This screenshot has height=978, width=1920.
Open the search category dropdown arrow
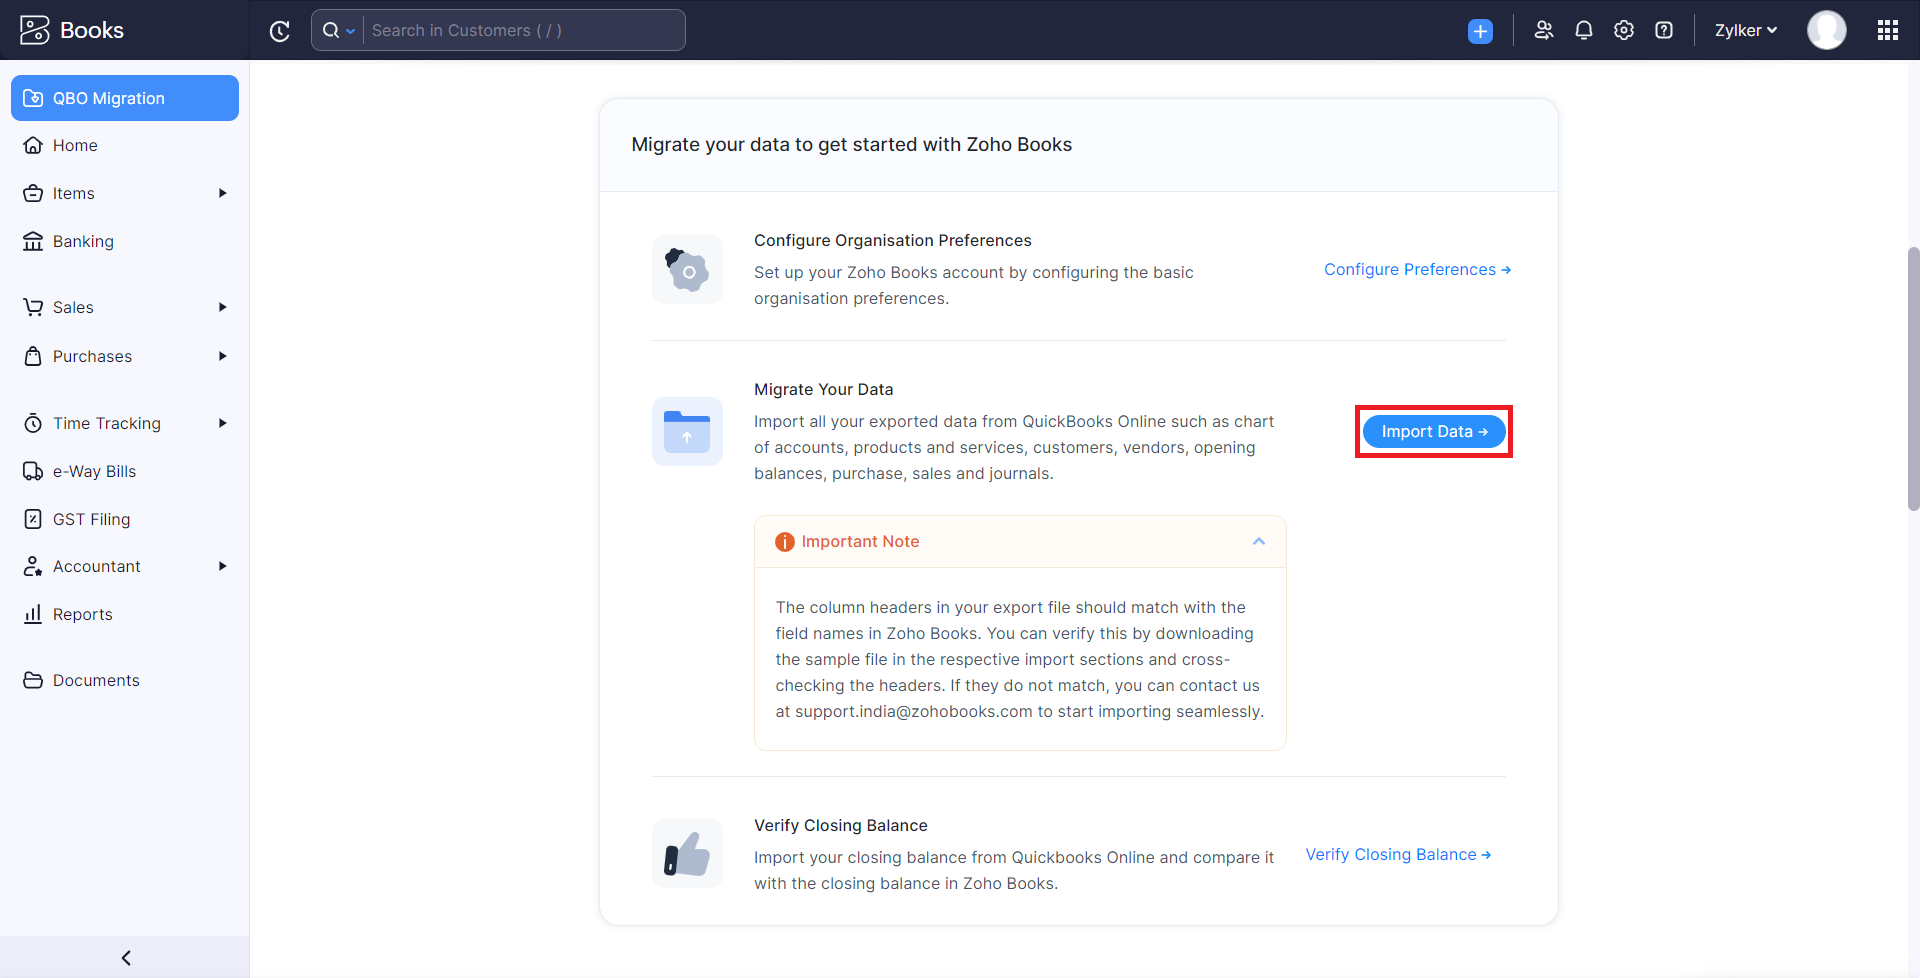pyautogui.click(x=351, y=31)
